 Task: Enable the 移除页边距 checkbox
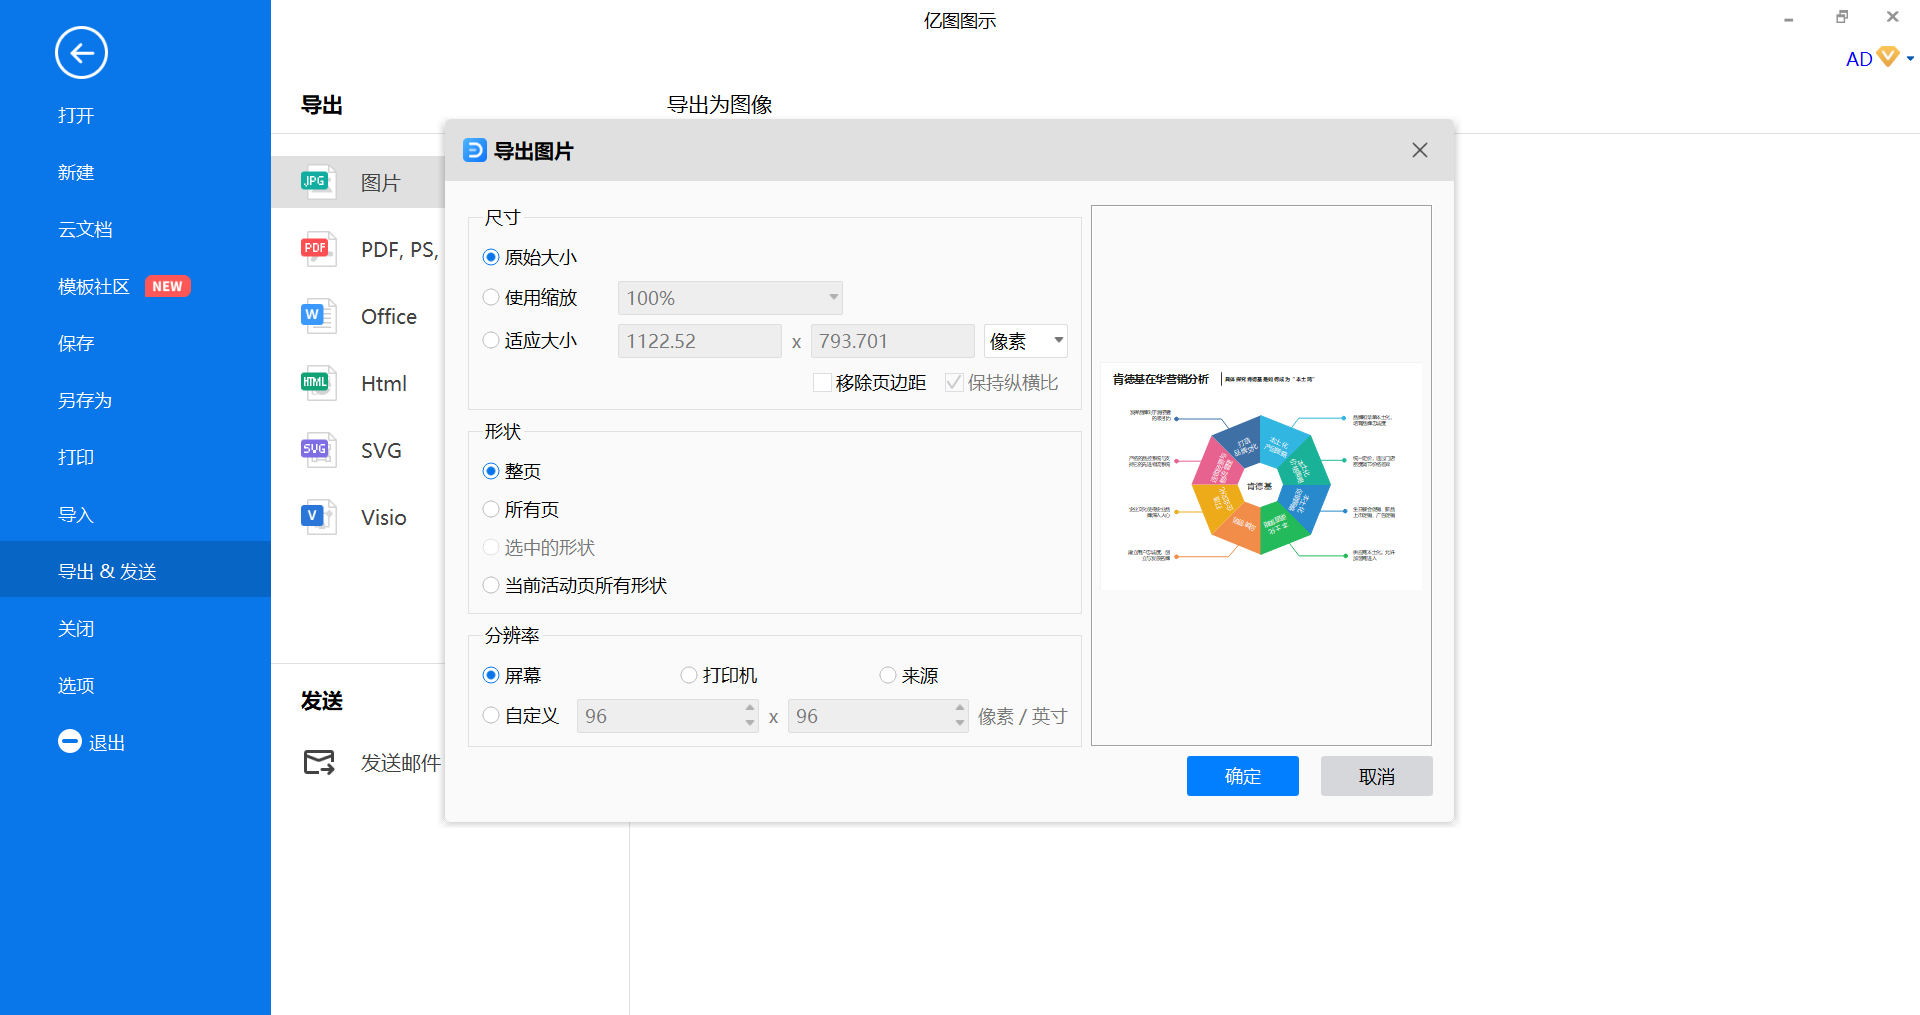click(x=822, y=382)
